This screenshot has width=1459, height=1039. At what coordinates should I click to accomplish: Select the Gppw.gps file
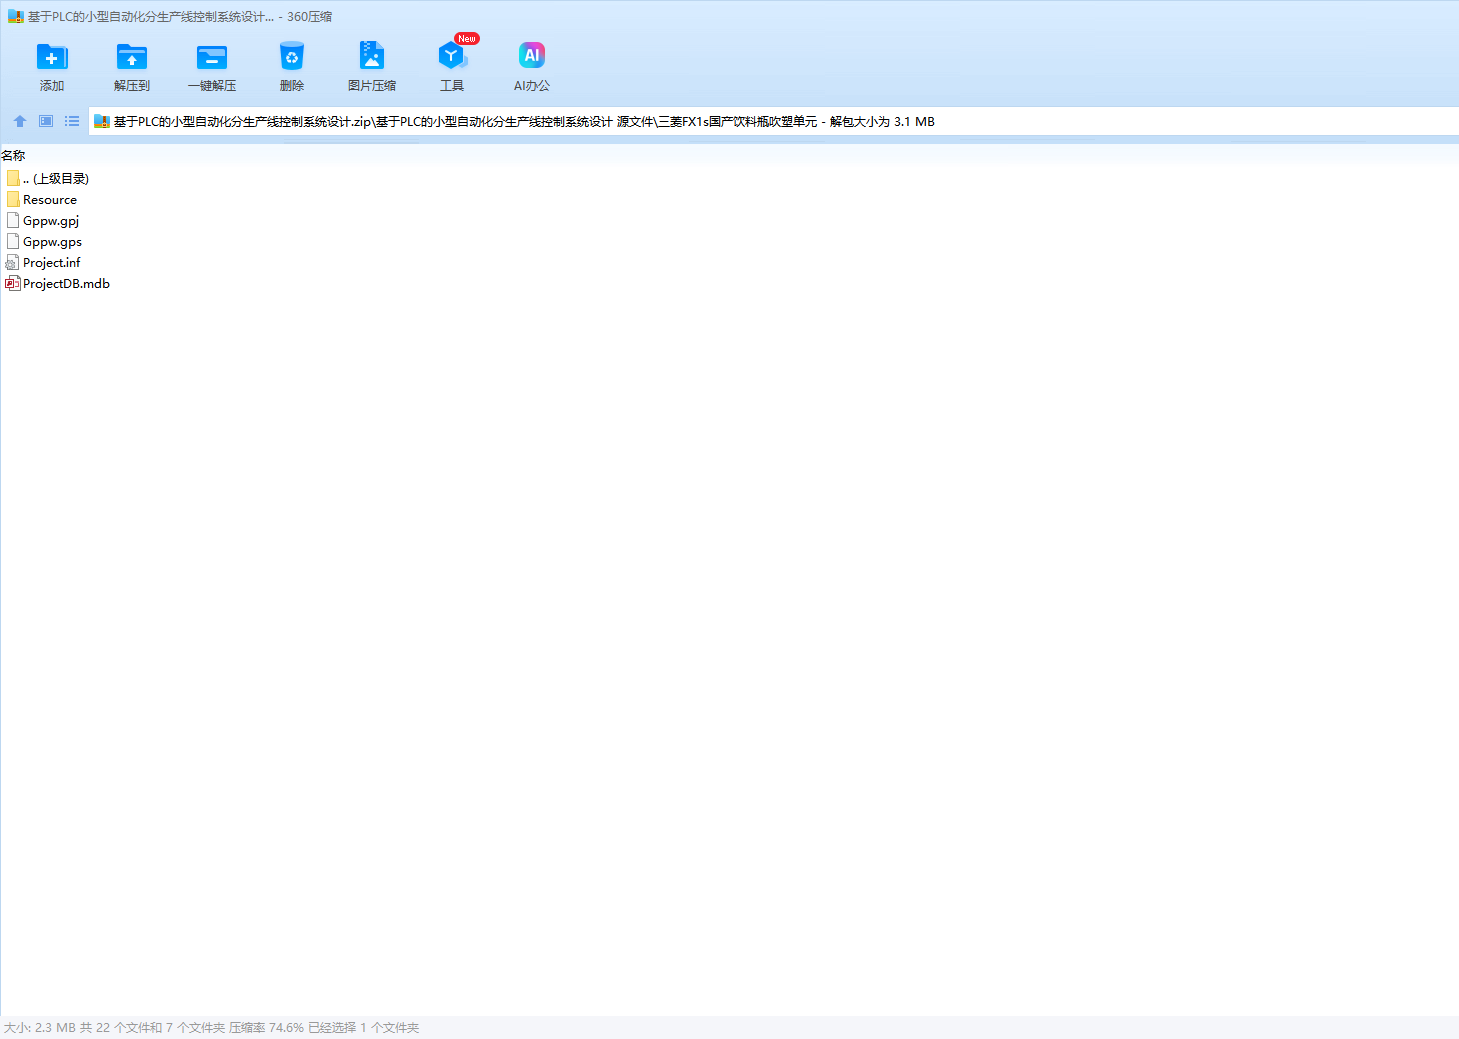pos(52,242)
